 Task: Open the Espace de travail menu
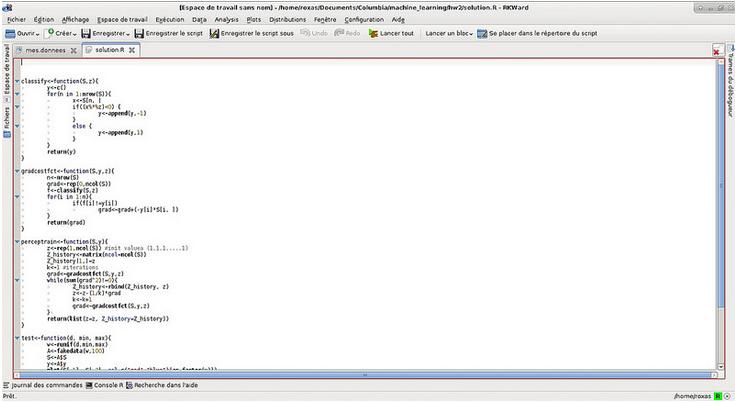point(122,20)
